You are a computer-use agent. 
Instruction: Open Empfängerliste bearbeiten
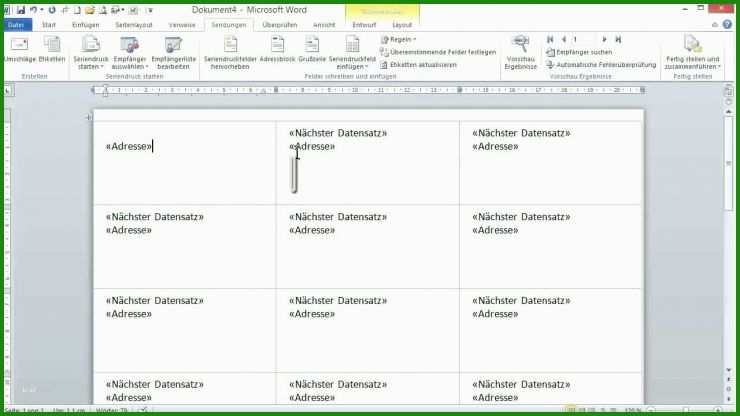(x=173, y=52)
